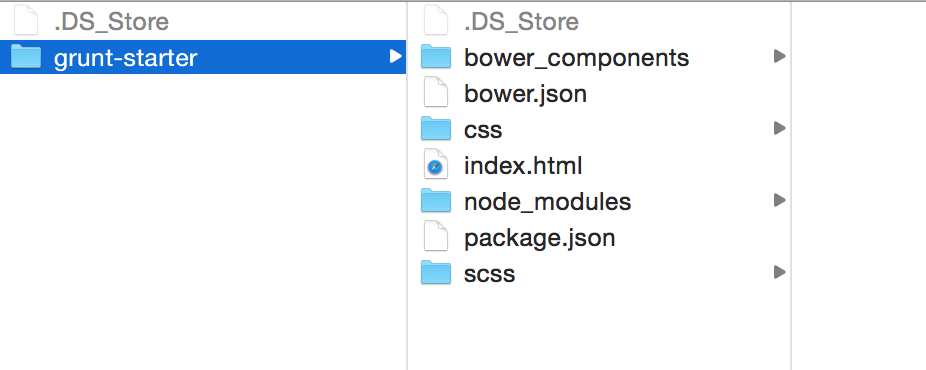The height and width of the screenshot is (370, 926).
Task: Select the node_modules folder icon
Action: pyautogui.click(x=436, y=201)
